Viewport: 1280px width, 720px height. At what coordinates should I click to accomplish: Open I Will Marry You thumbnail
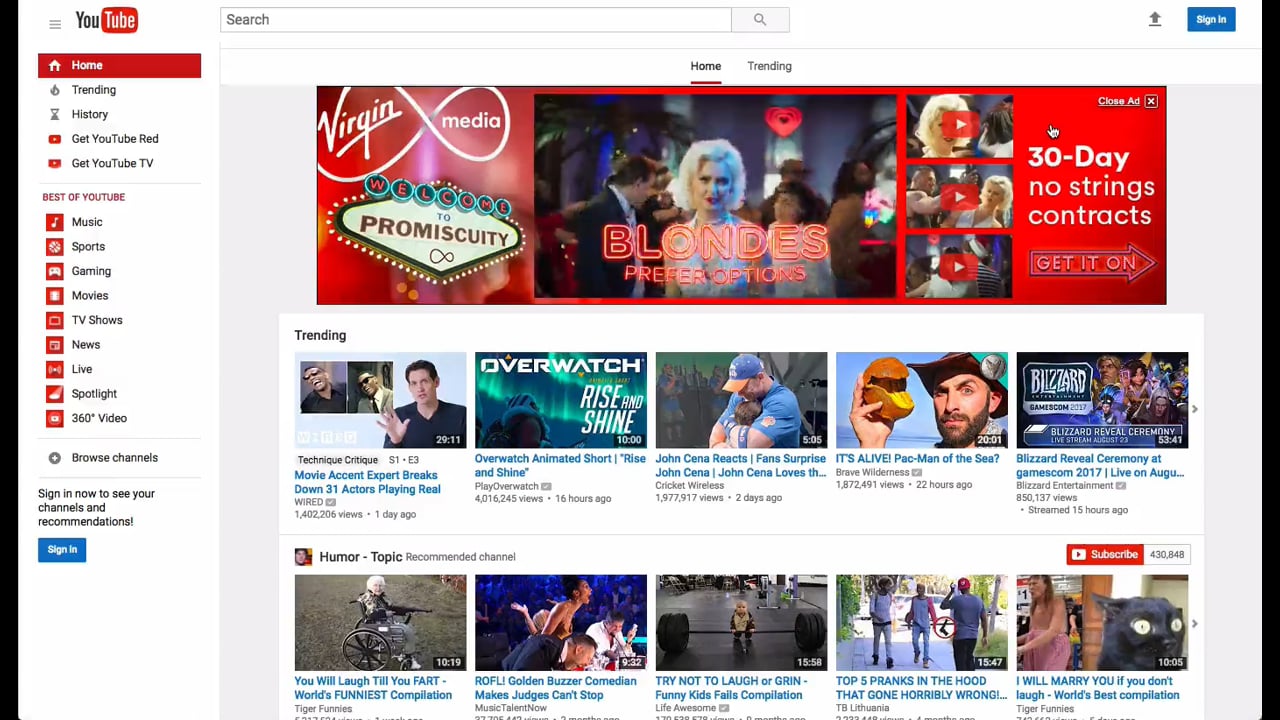1102,622
